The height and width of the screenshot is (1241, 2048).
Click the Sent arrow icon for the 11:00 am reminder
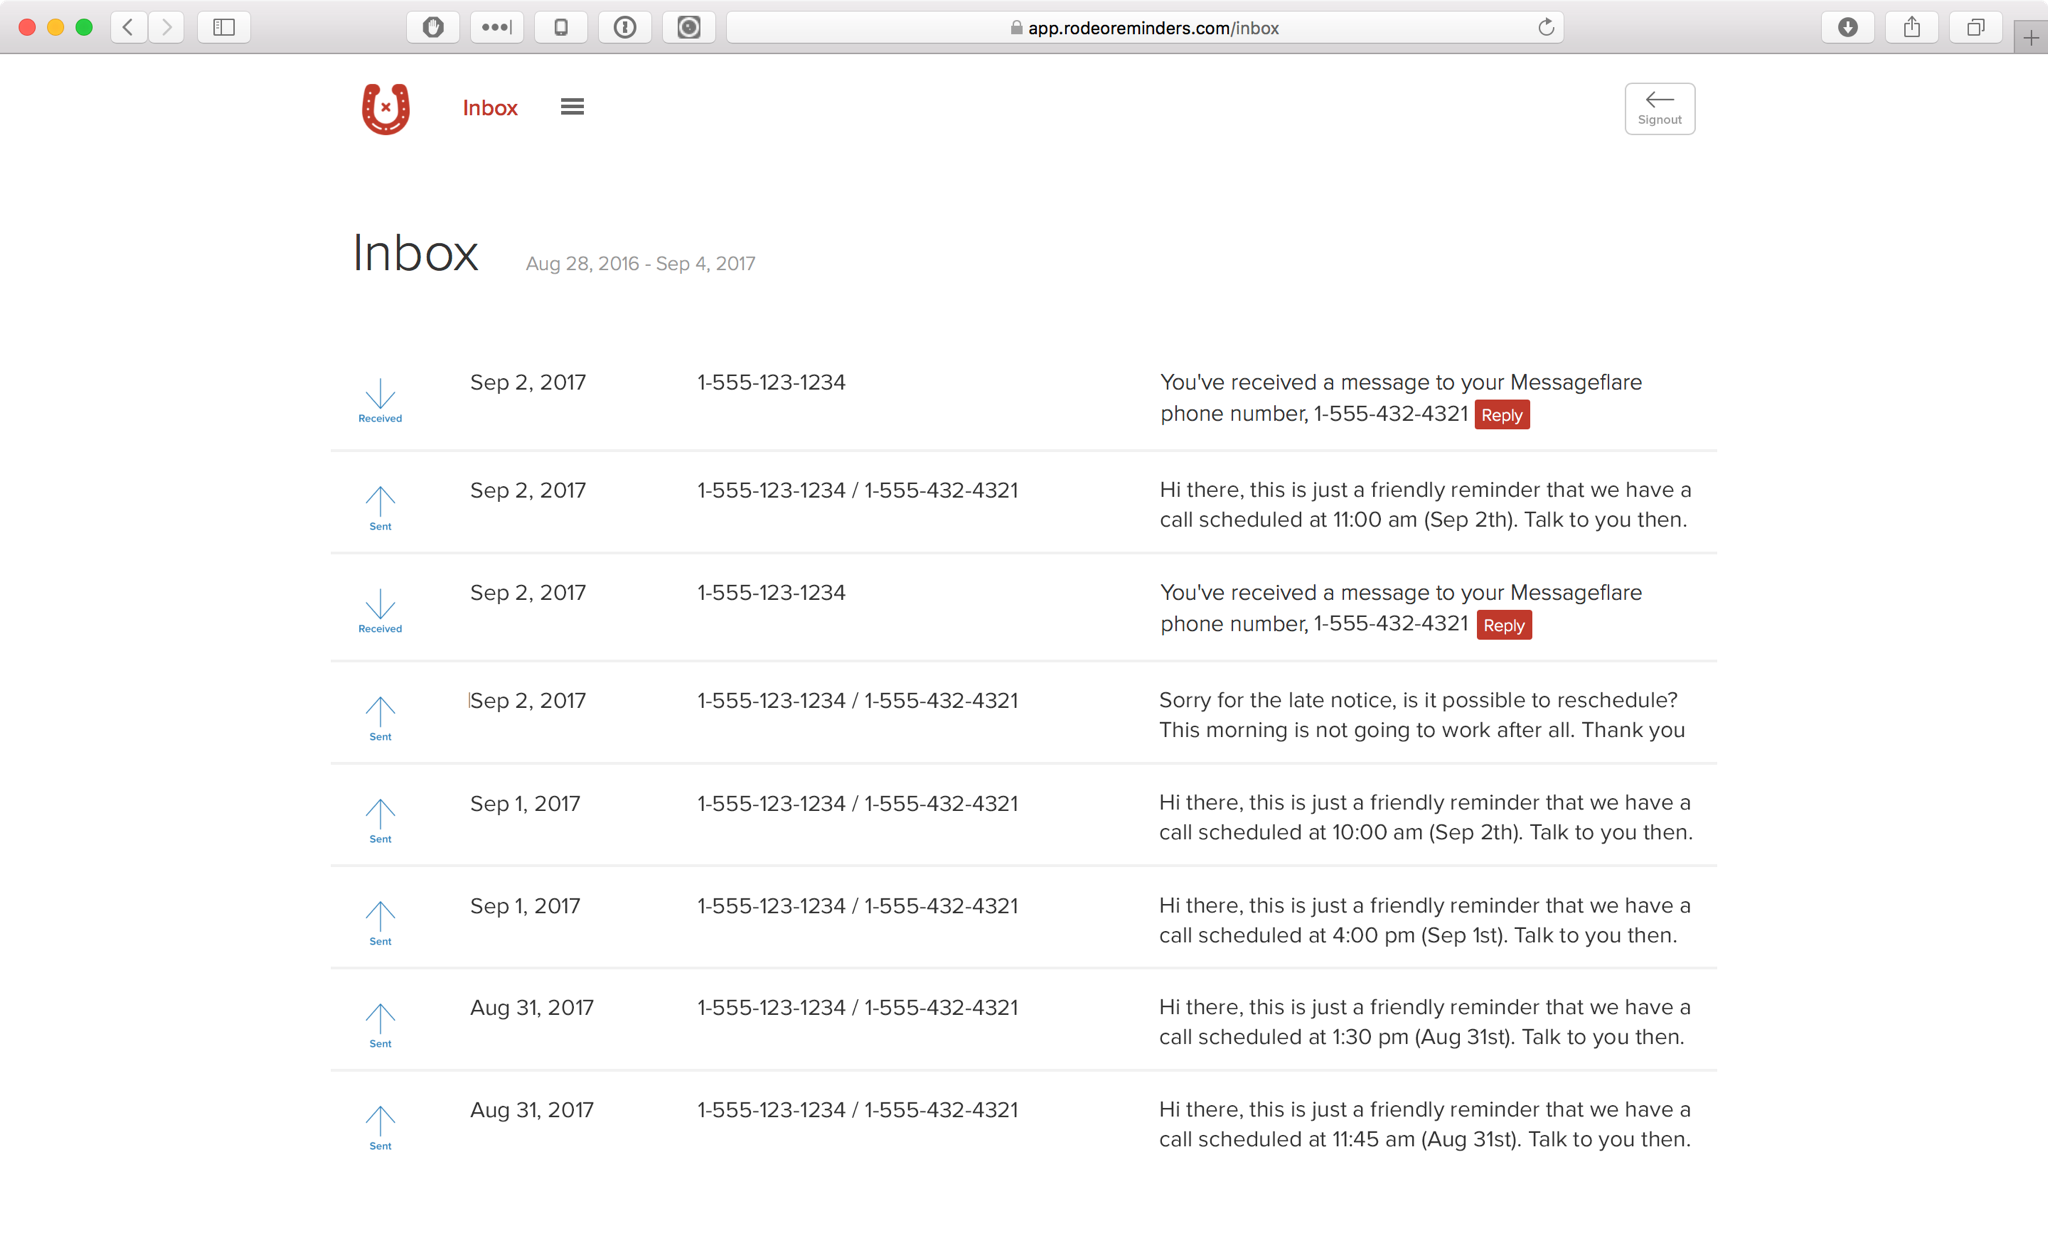(x=380, y=507)
